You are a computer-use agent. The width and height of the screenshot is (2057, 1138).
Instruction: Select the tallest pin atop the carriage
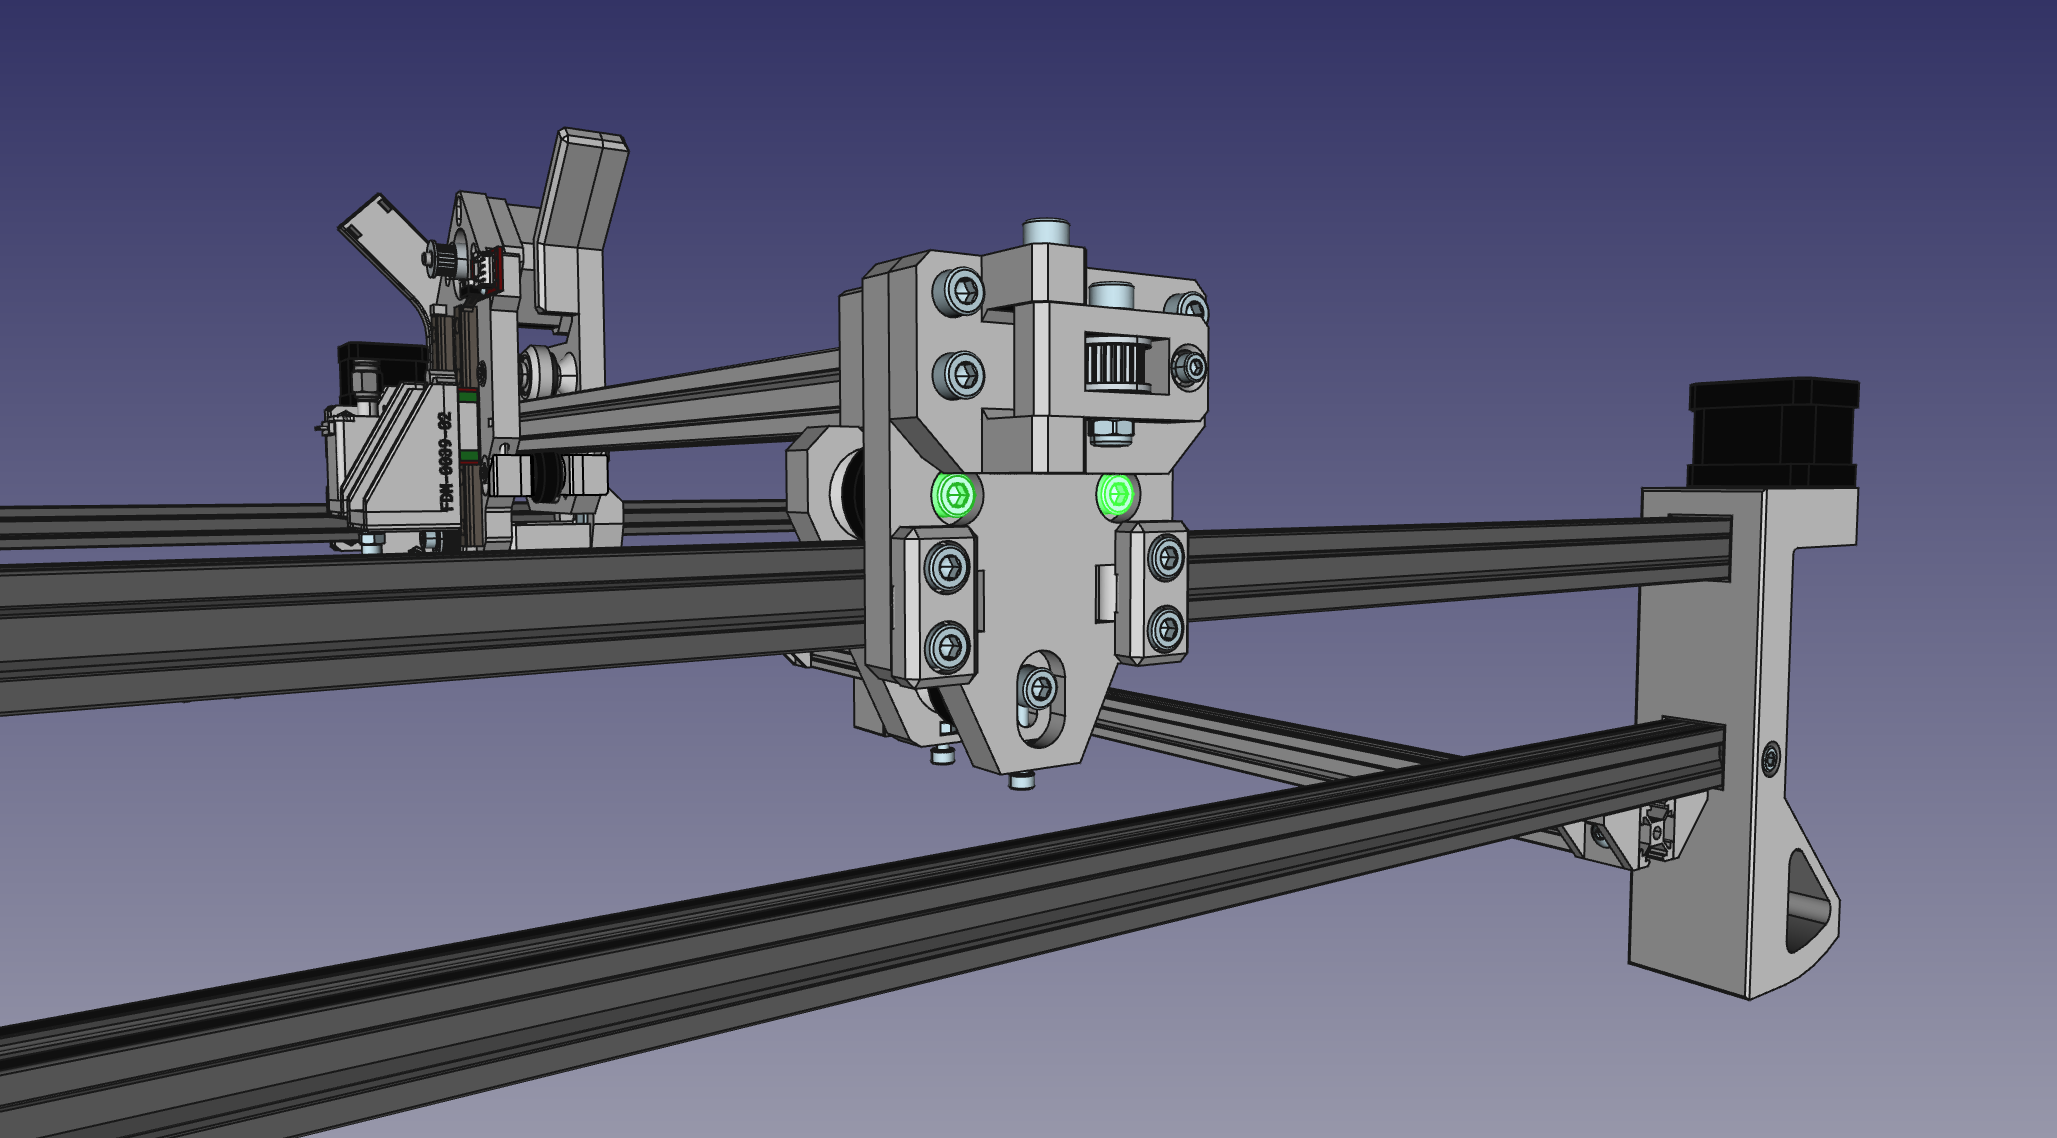click(x=1047, y=230)
